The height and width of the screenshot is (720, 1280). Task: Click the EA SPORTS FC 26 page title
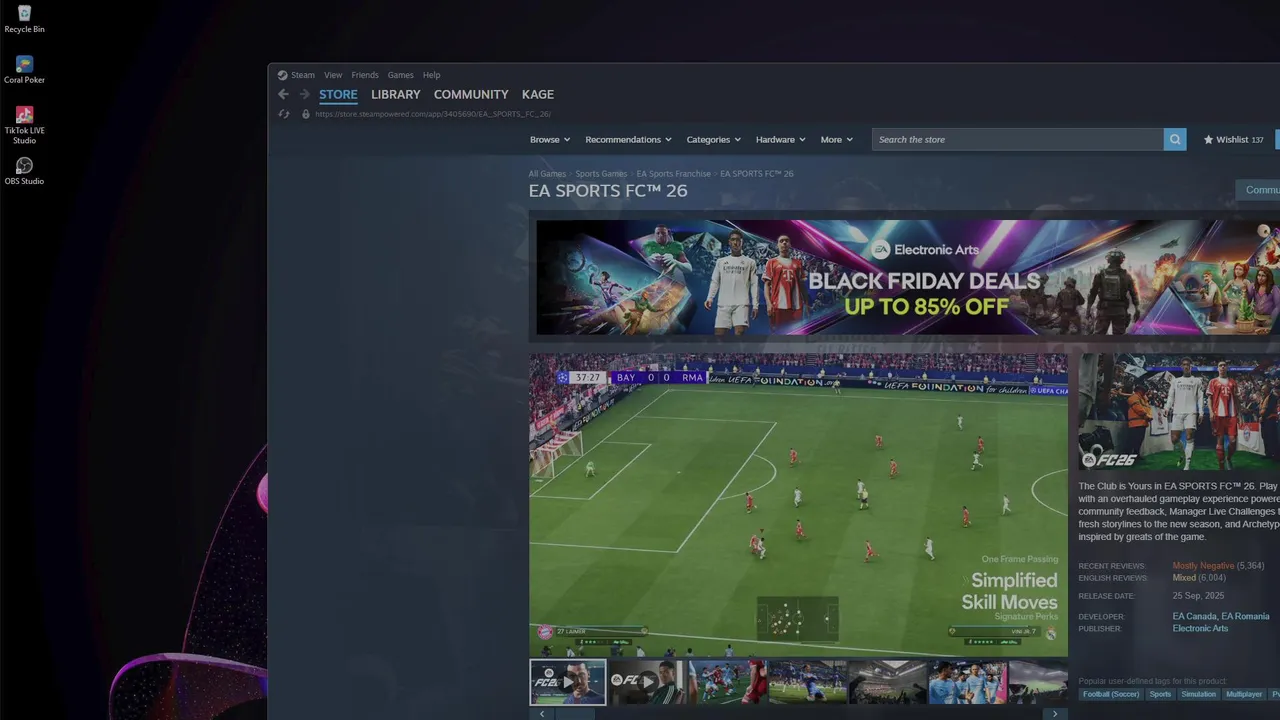coord(608,191)
